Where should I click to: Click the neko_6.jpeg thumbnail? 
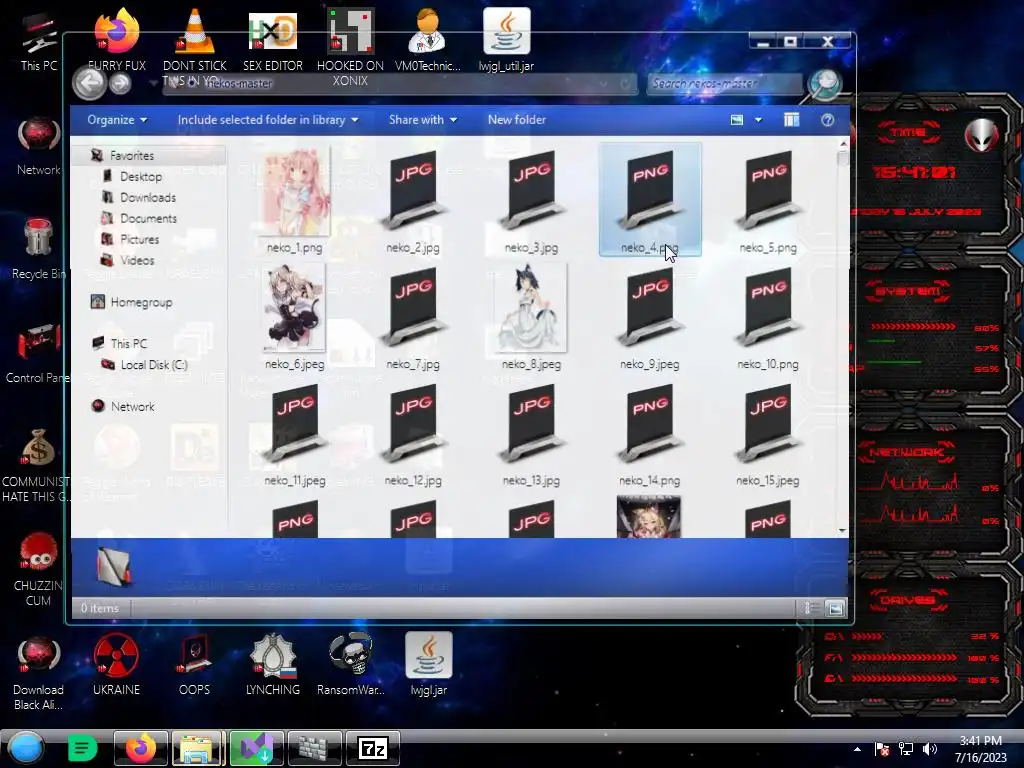click(294, 308)
